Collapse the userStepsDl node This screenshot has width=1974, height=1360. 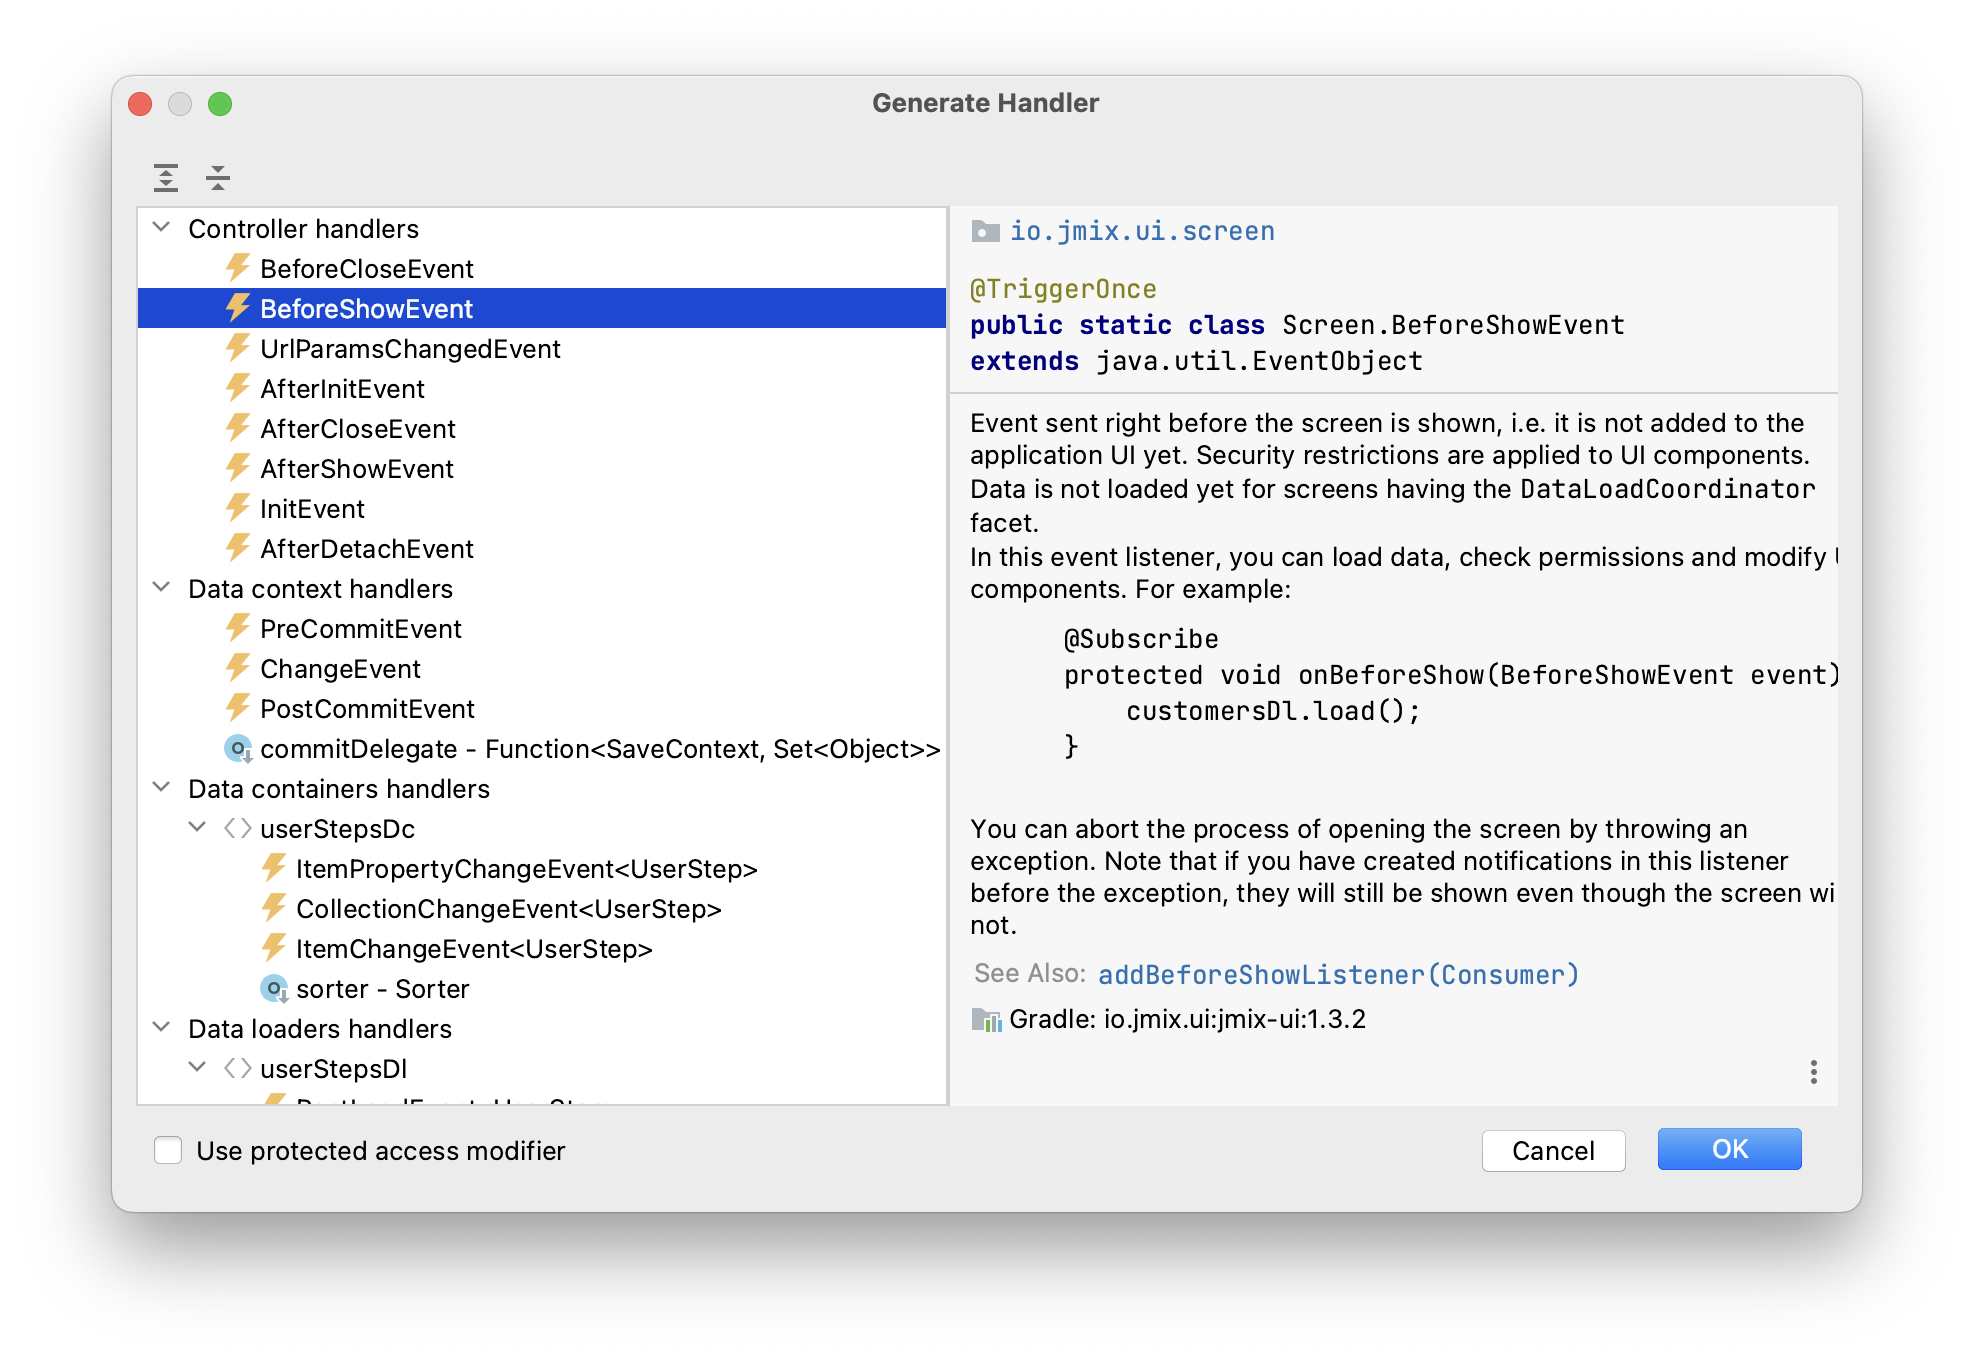click(x=198, y=1068)
